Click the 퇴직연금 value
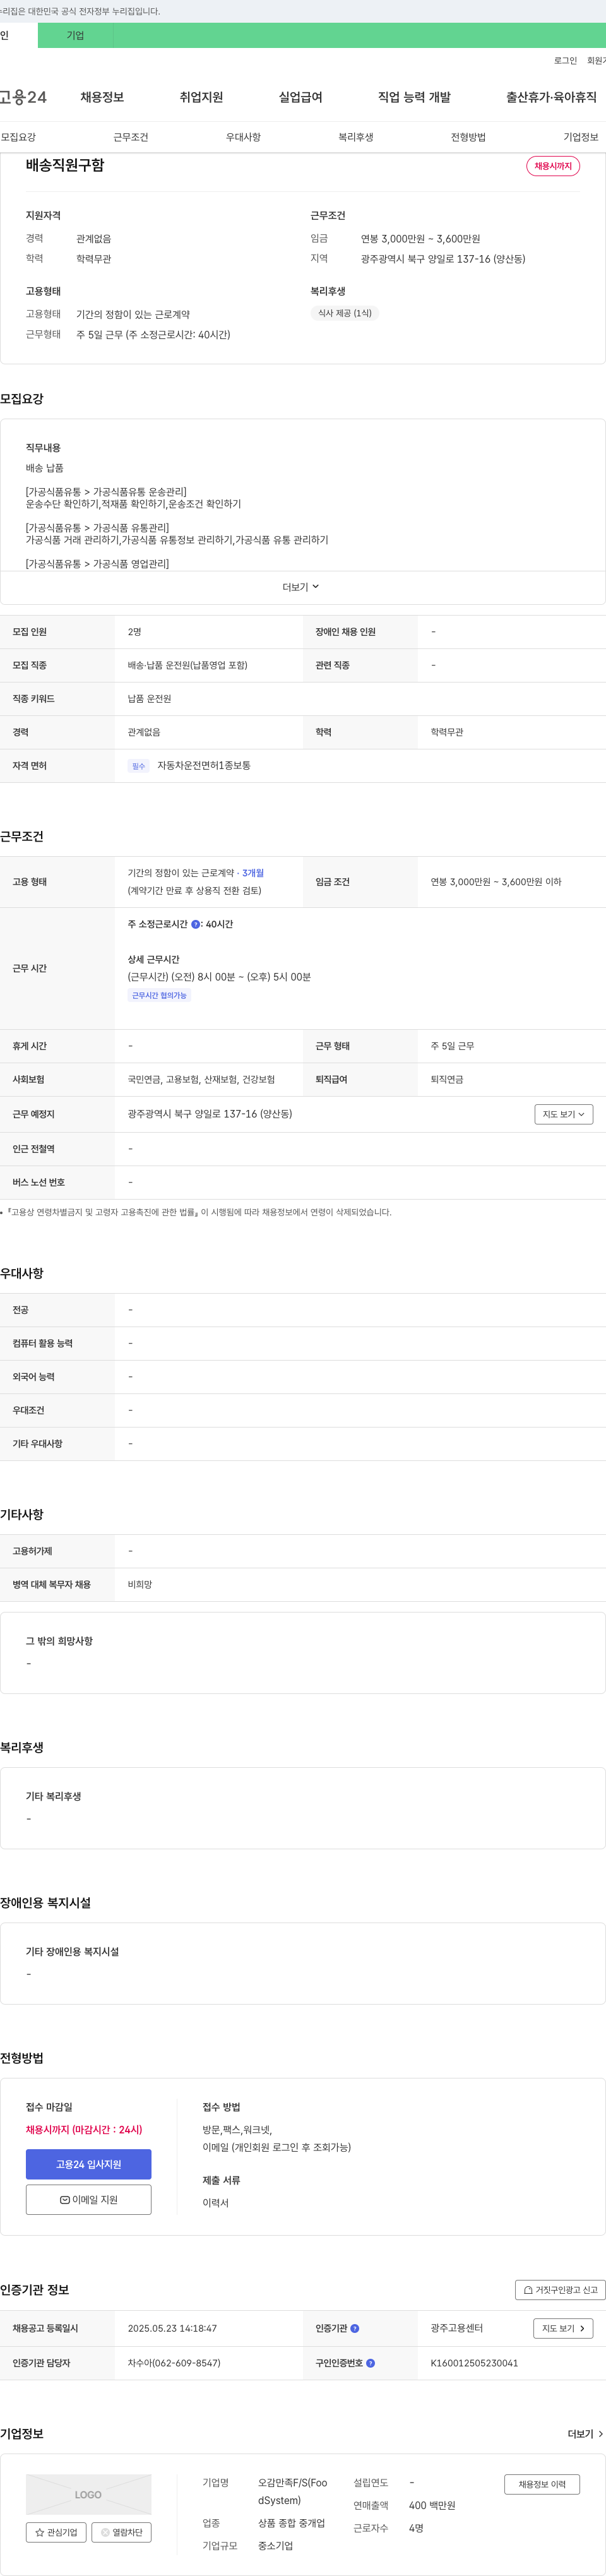 447,1080
